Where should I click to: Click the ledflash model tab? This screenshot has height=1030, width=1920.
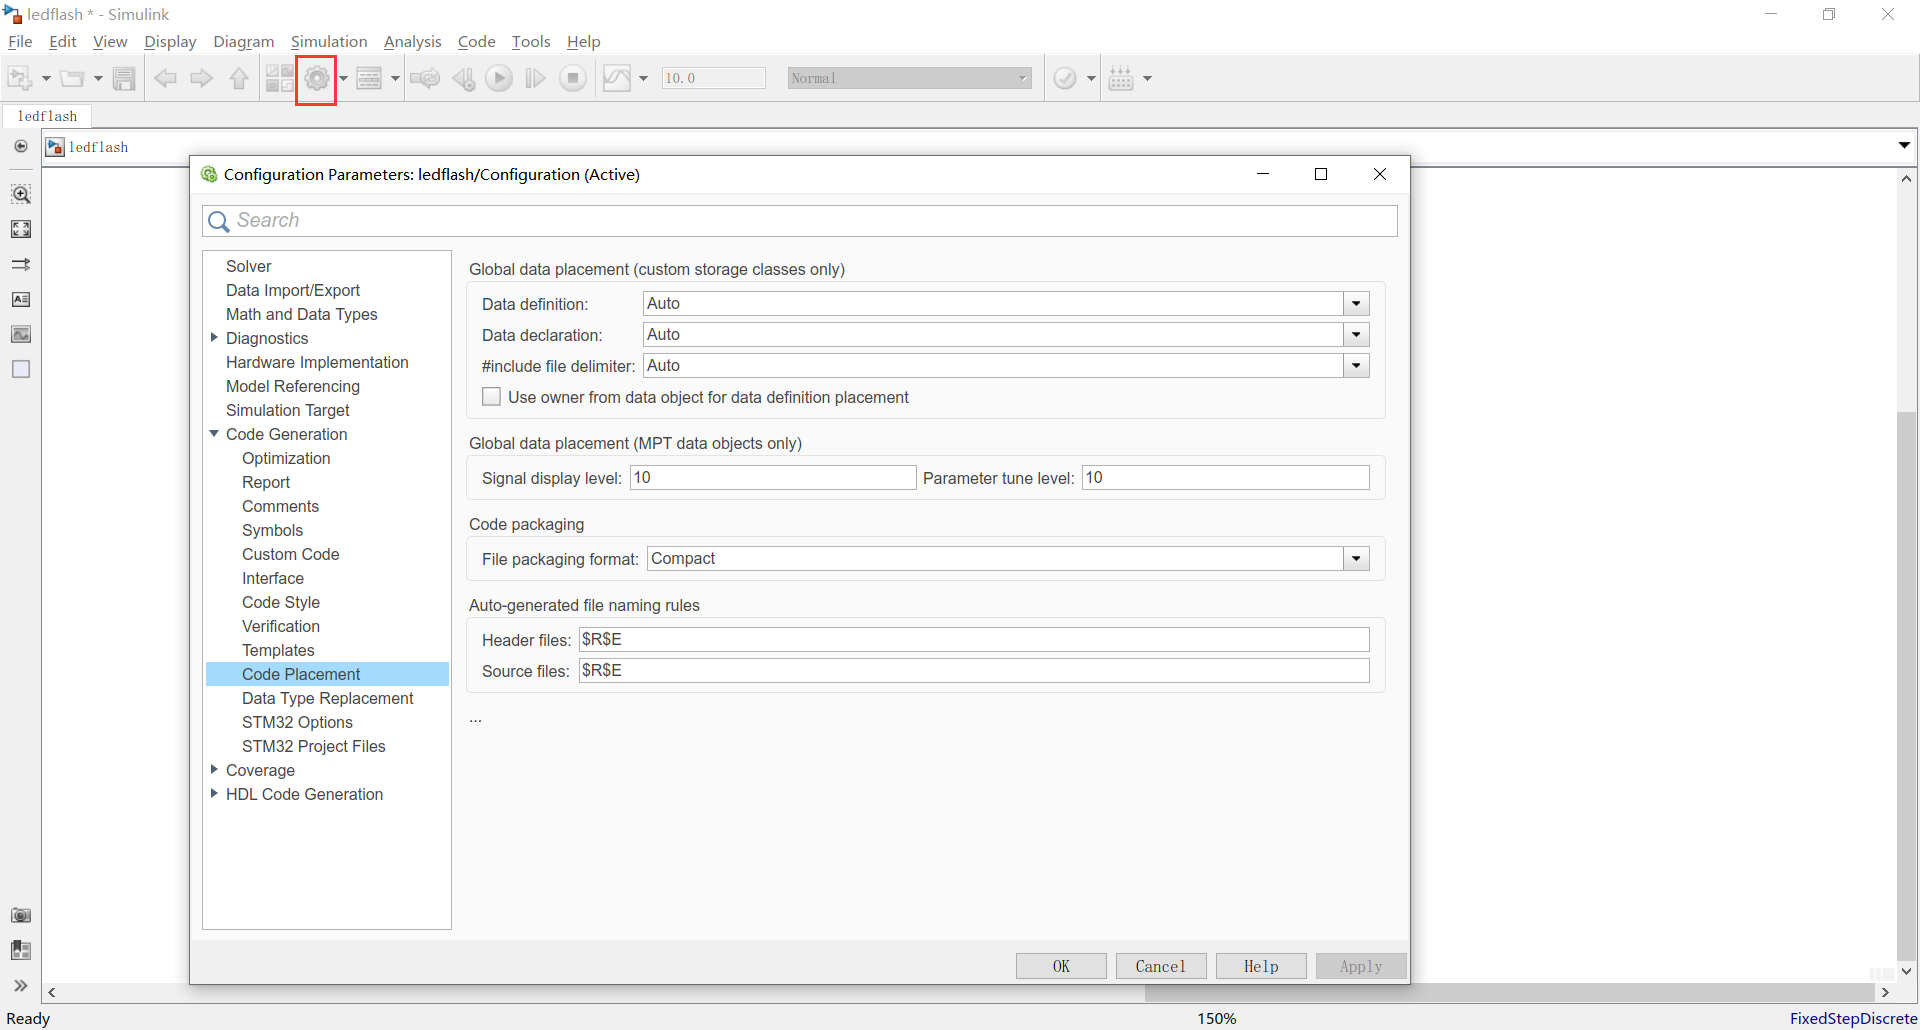tap(47, 116)
